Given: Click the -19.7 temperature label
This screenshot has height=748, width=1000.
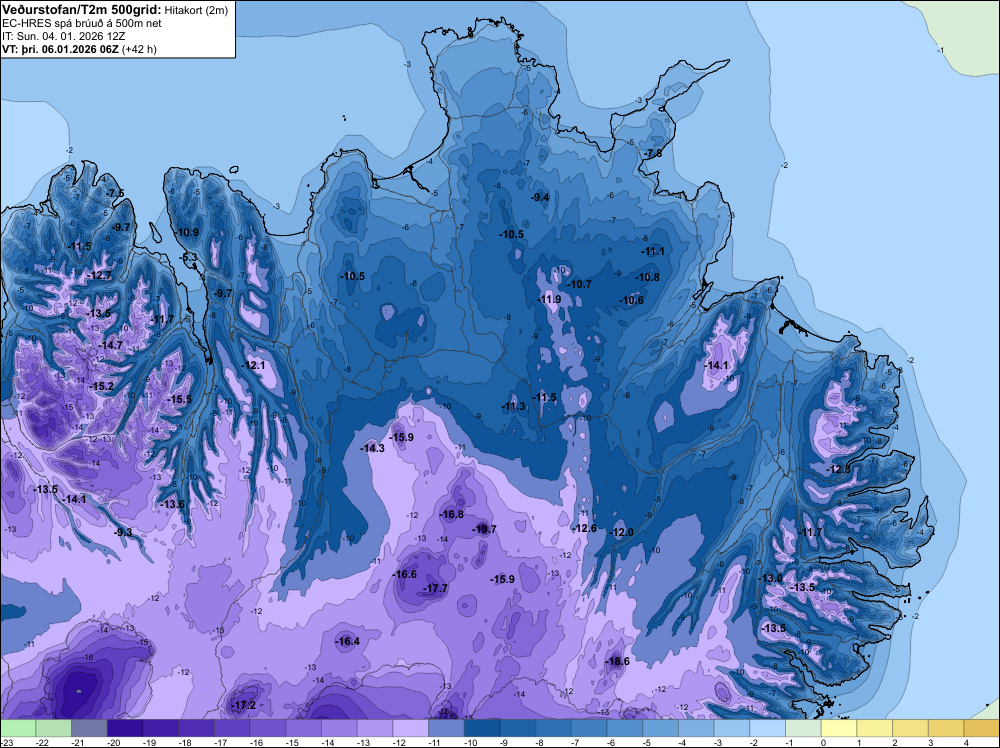Looking at the screenshot, I should coord(484,529).
